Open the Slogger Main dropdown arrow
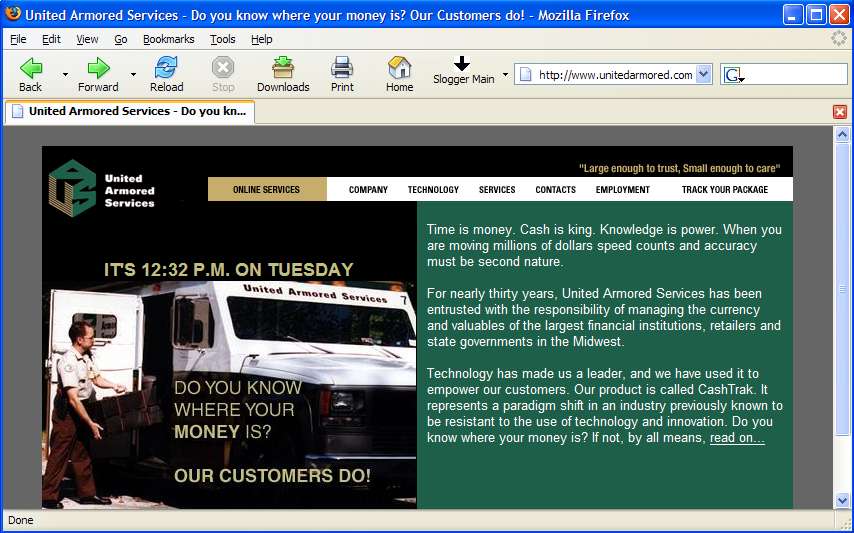This screenshot has width=854, height=533. click(505, 75)
